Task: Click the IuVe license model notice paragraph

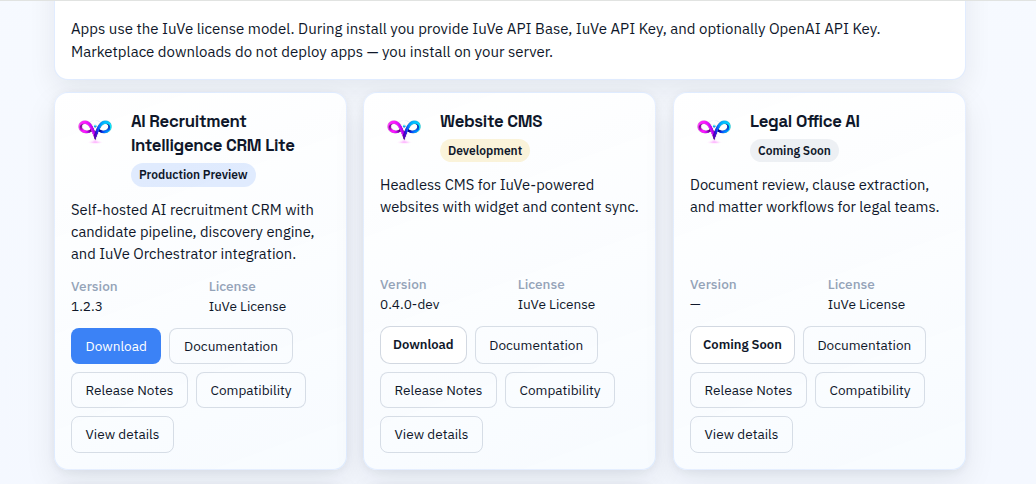Action: pyautogui.click(x=476, y=40)
